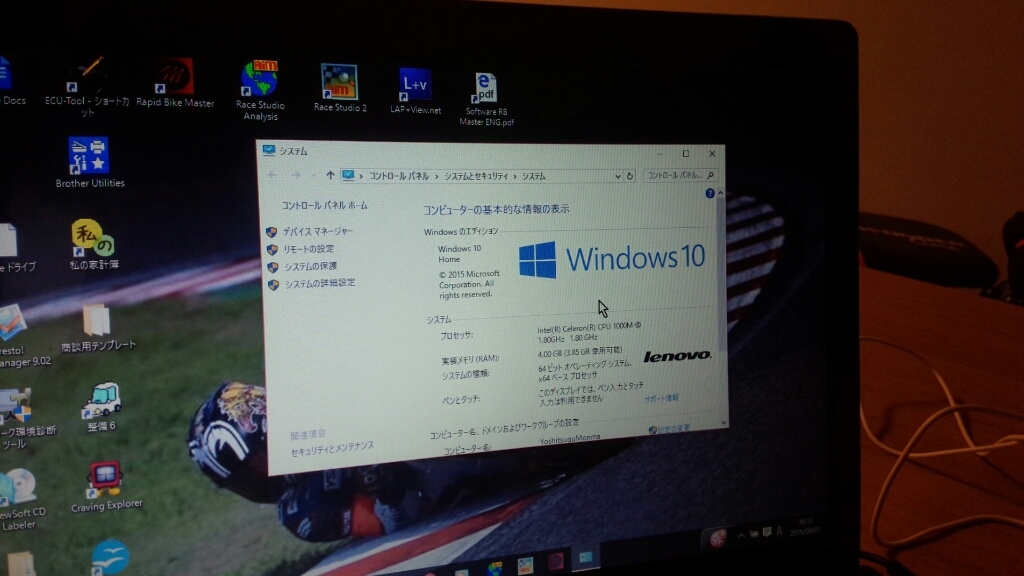
Task: Select システムとセキュリティ breadcrumb segment
Action: click(475, 176)
